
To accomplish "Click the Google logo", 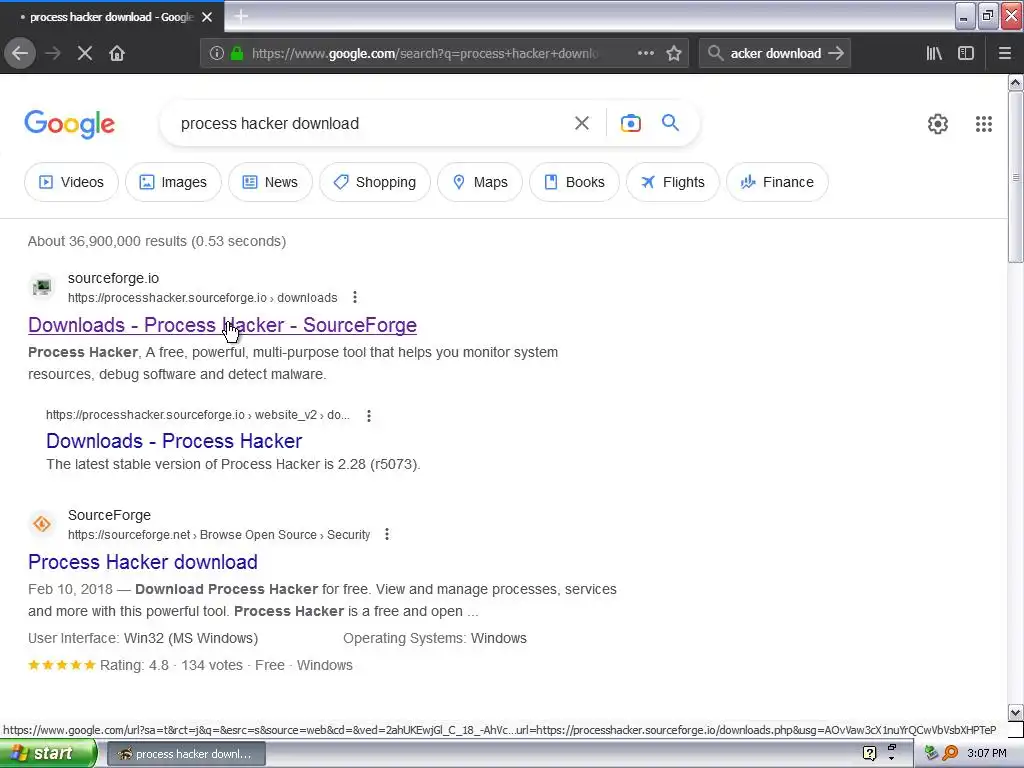I will pyautogui.click(x=70, y=124).
